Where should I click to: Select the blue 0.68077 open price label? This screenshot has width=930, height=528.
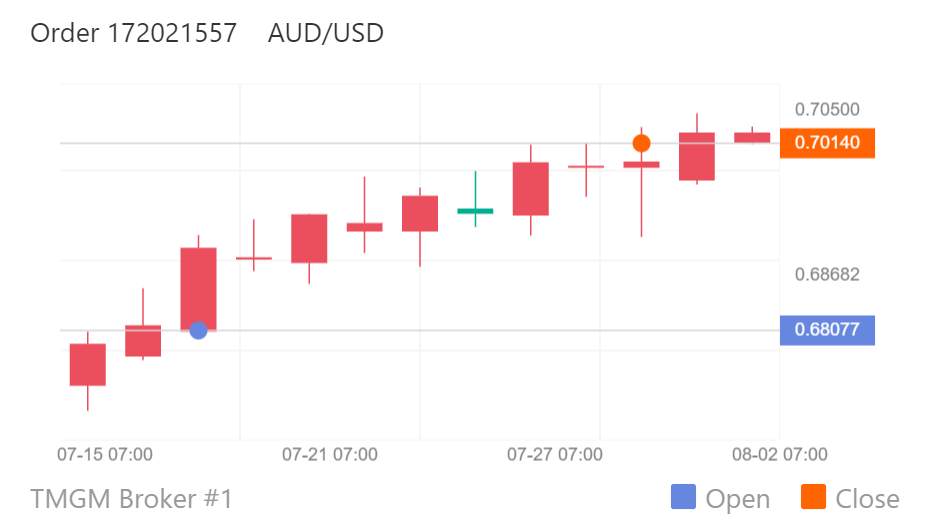click(827, 330)
